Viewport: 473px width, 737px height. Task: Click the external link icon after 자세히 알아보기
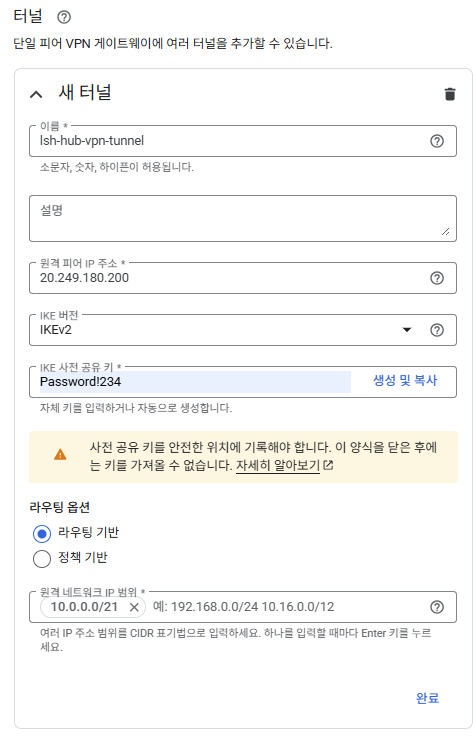[x=328, y=465]
